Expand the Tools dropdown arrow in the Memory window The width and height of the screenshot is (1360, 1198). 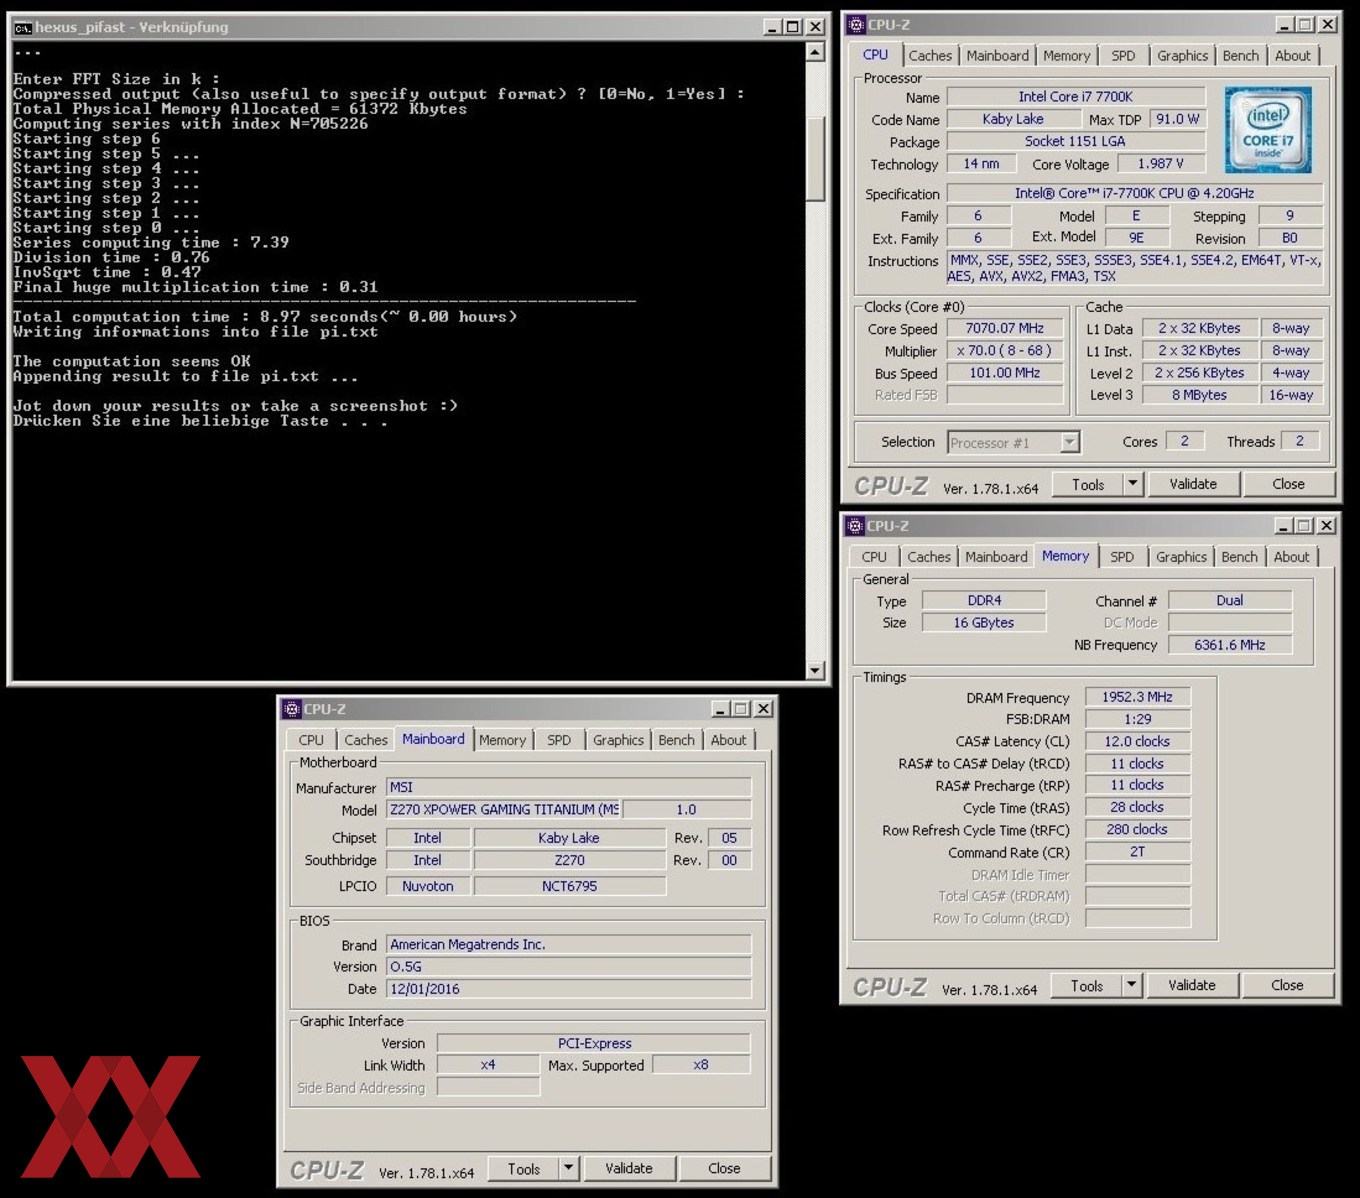pyautogui.click(x=1131, y=985)
